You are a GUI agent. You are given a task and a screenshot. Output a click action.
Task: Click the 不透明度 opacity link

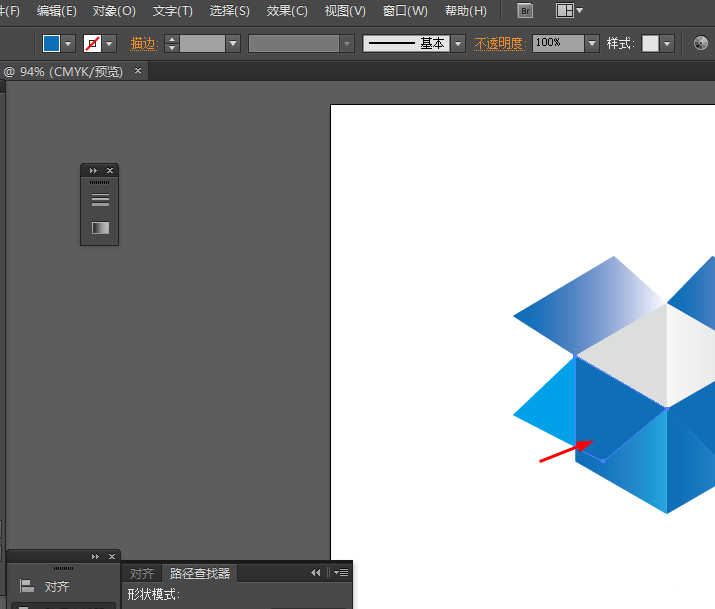click(x=499, y=44)
